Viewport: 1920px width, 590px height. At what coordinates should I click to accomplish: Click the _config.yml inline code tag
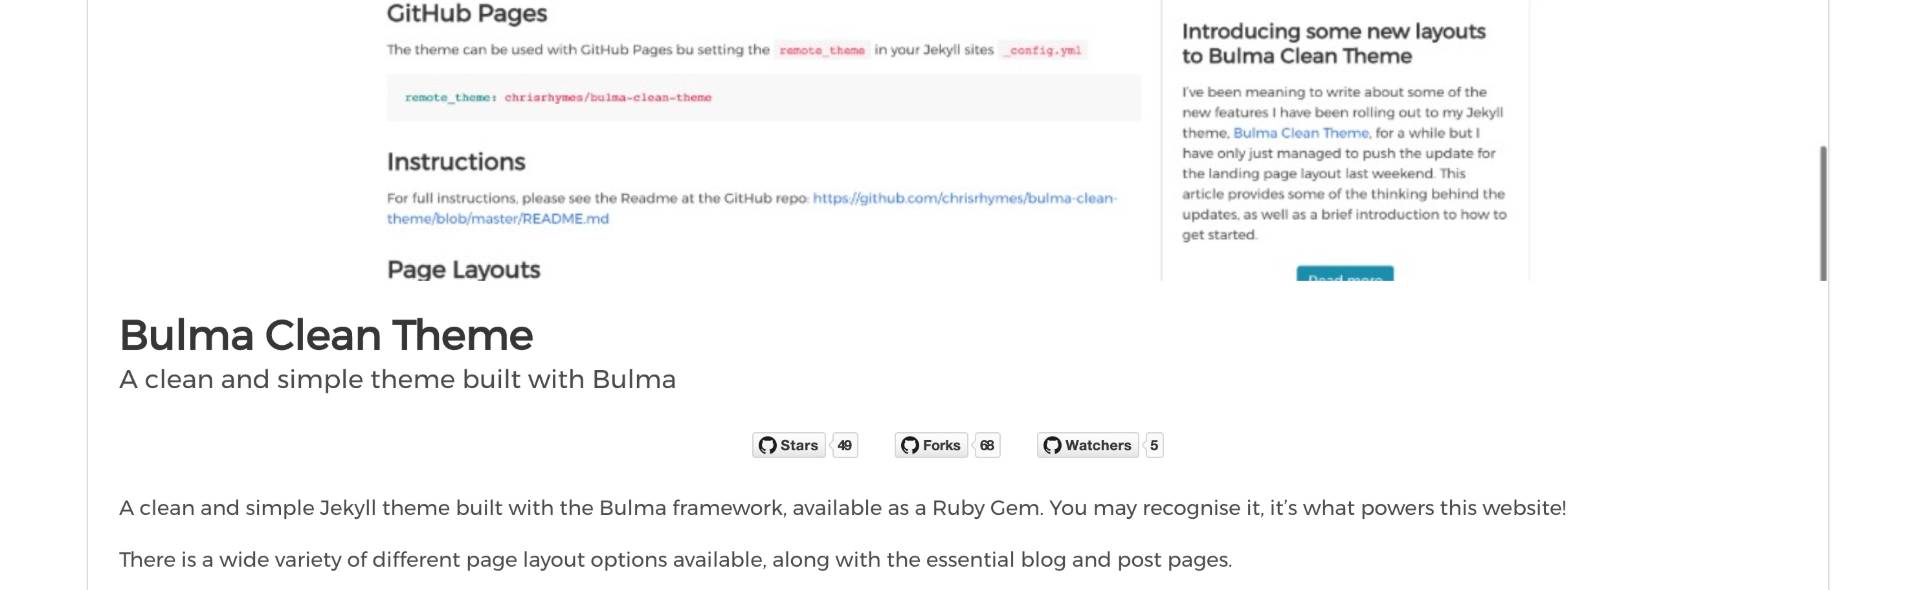(x=1044, y=50)
